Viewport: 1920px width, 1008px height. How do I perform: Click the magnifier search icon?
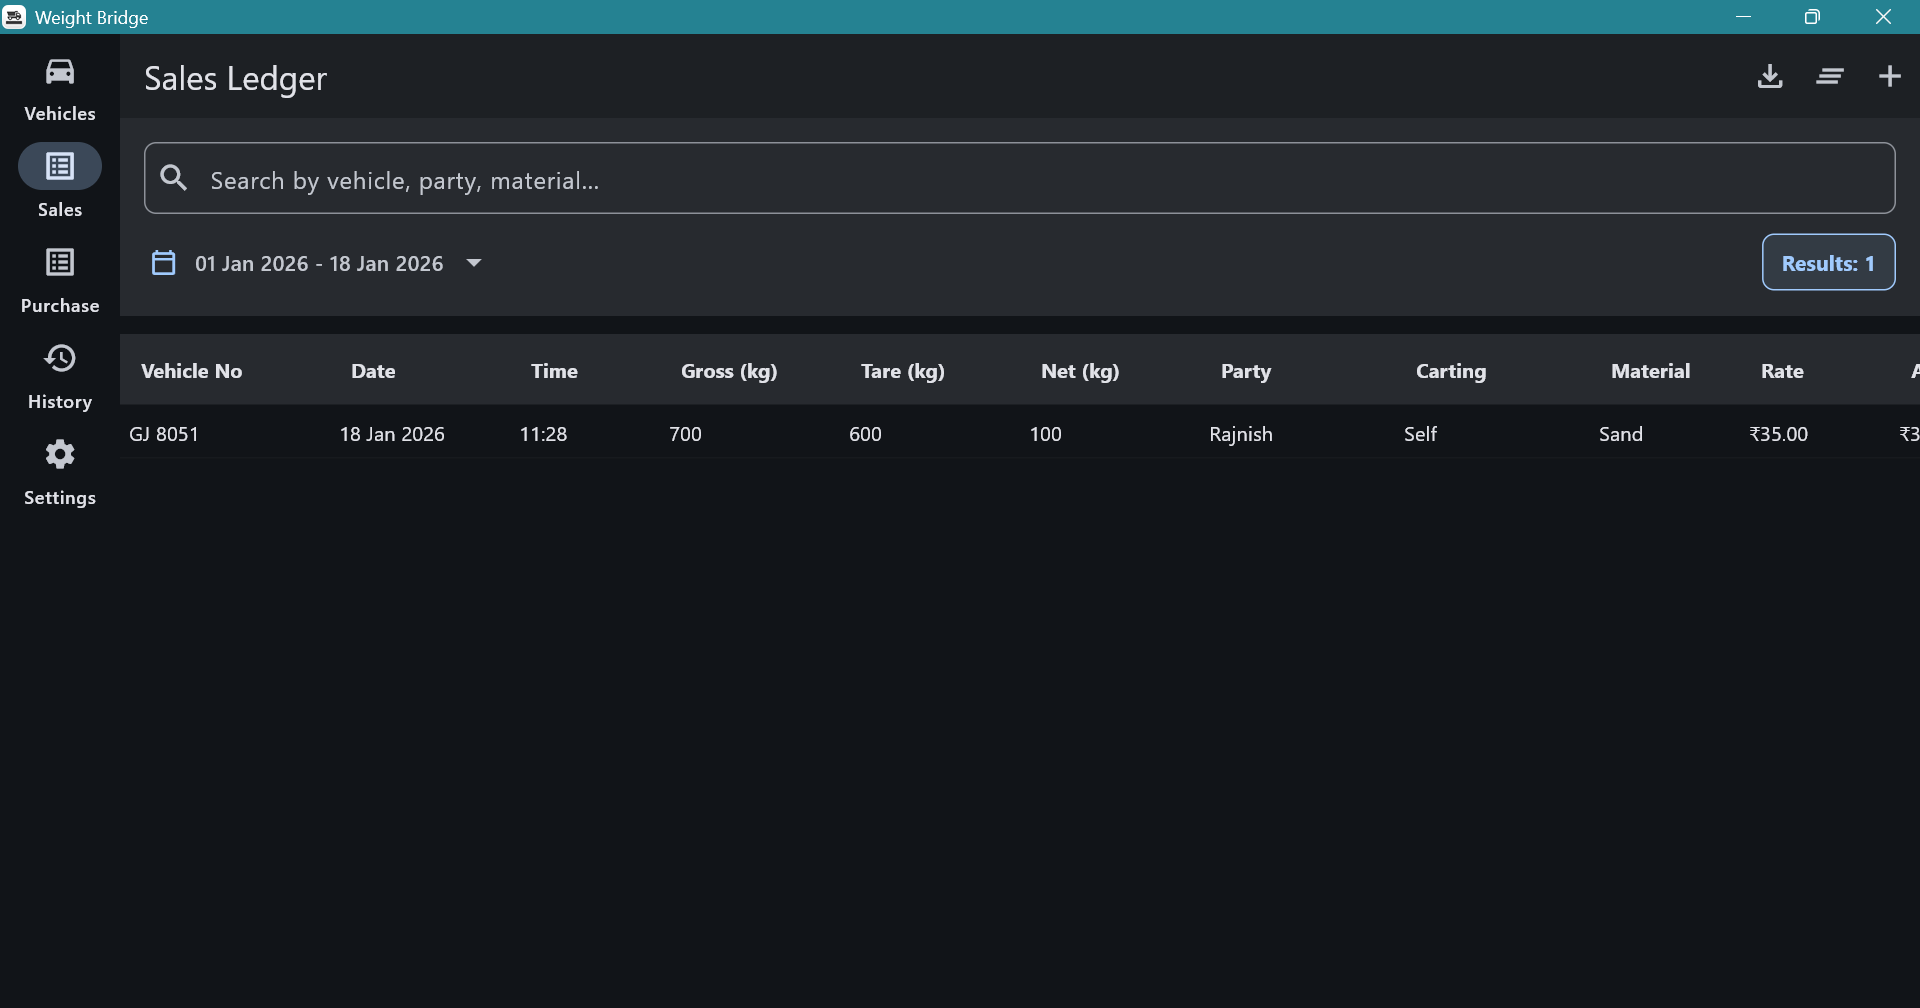pos(175,178)
